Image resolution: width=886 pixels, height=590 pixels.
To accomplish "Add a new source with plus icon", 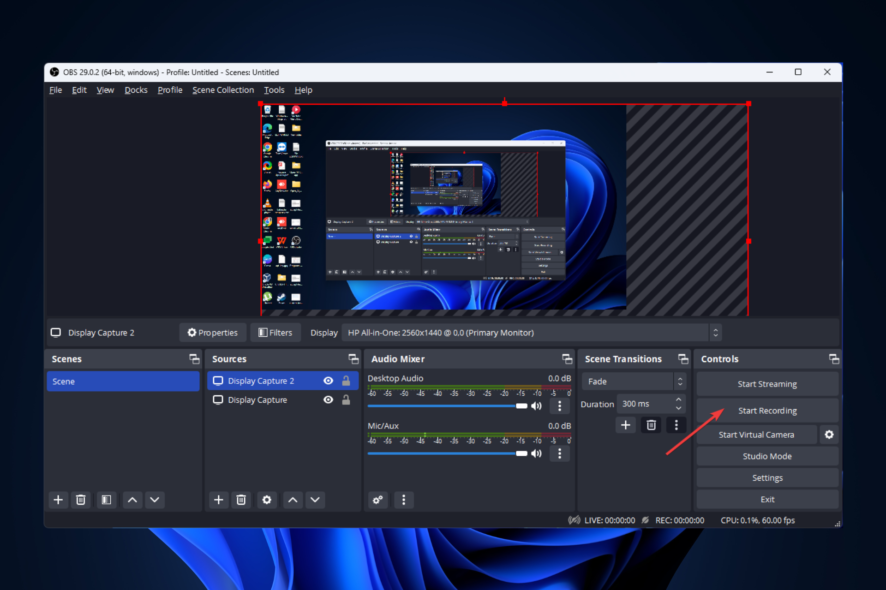I will click(218, 499).
